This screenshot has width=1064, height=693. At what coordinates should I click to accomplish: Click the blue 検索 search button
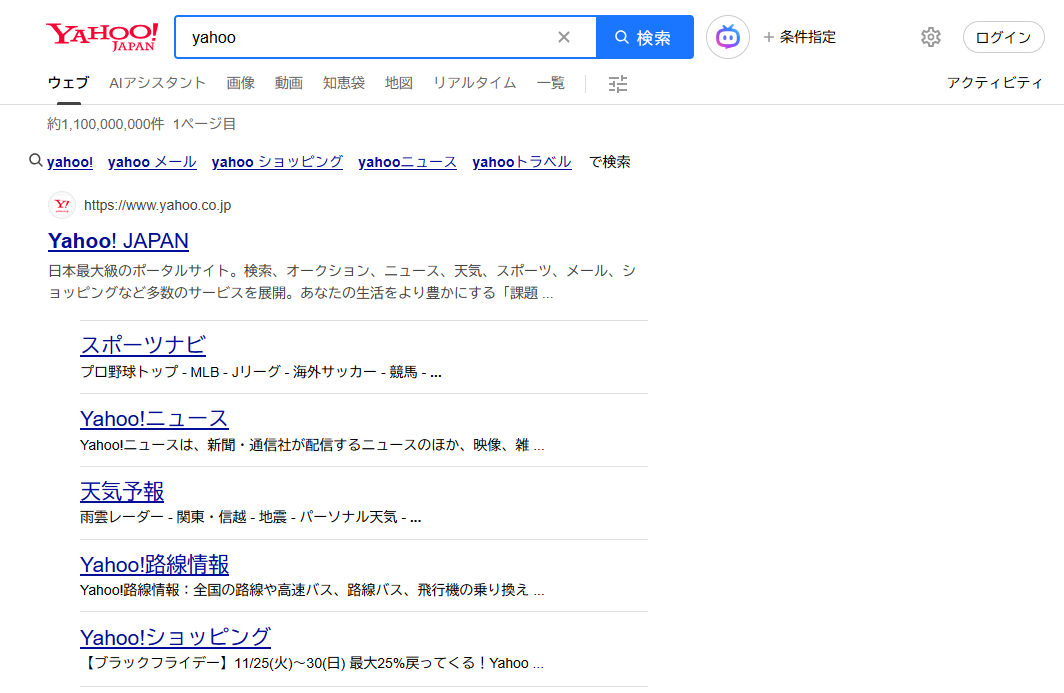644,37
